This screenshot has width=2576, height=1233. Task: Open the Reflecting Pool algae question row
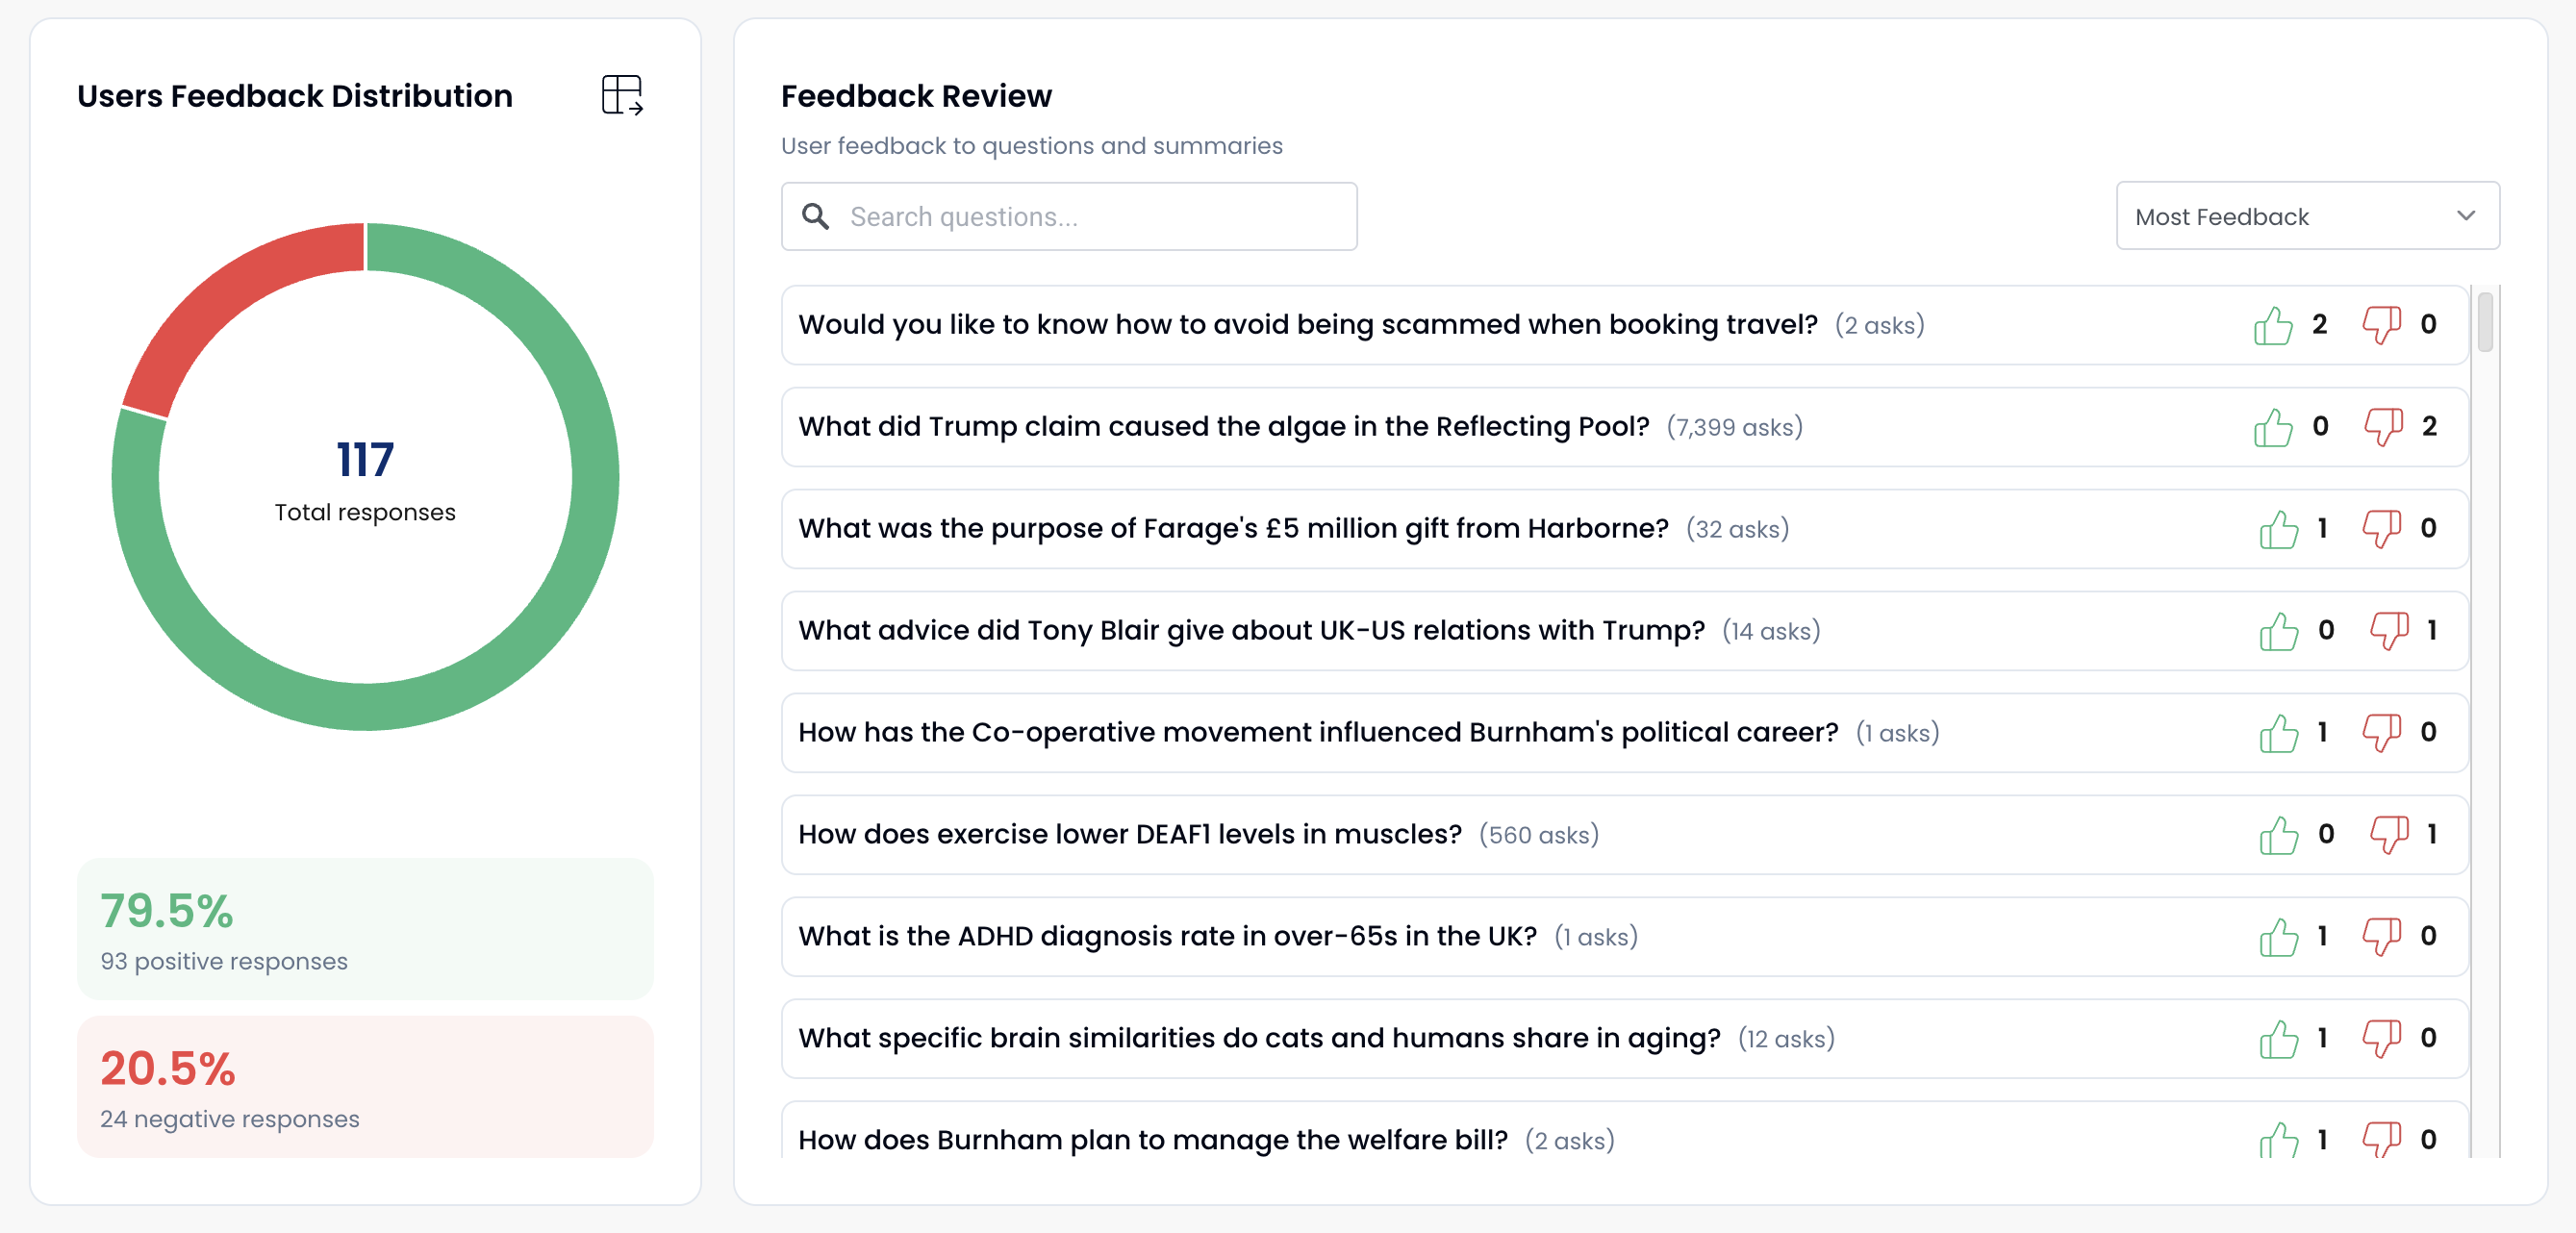(x=1624, y=427)
